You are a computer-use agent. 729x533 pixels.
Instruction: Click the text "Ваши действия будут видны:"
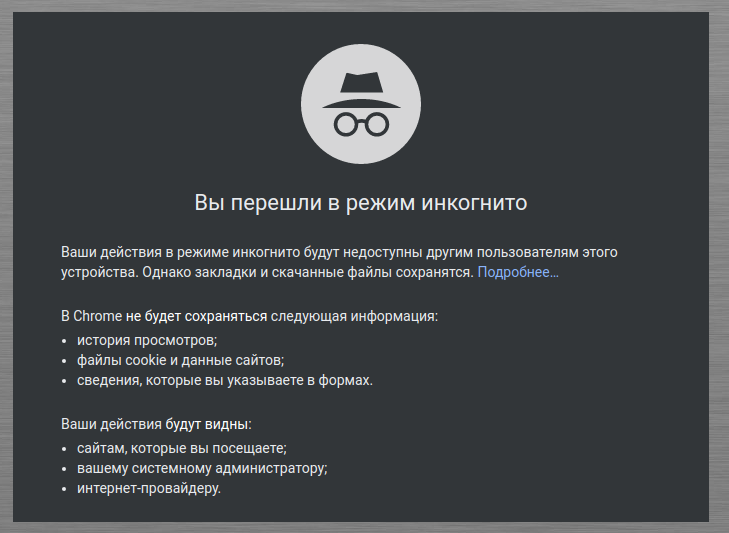(x=156, y=424)
